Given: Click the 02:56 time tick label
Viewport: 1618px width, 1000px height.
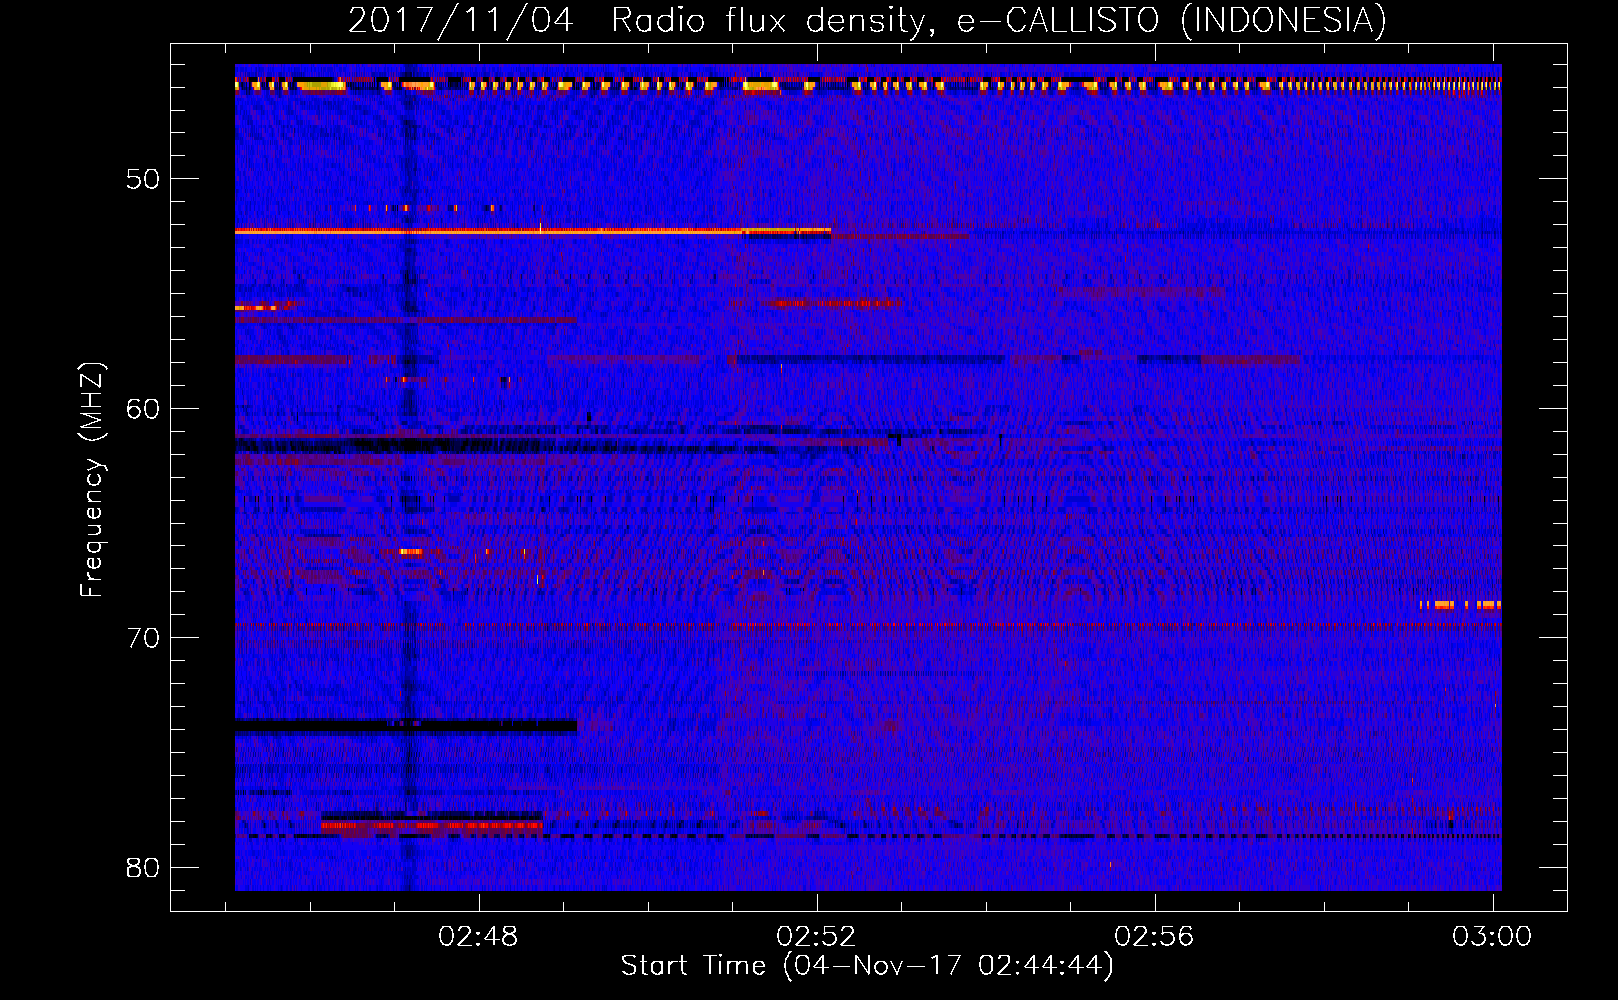Looking at the screenshot, I should pyautogui.click(x=1155, y=936).
